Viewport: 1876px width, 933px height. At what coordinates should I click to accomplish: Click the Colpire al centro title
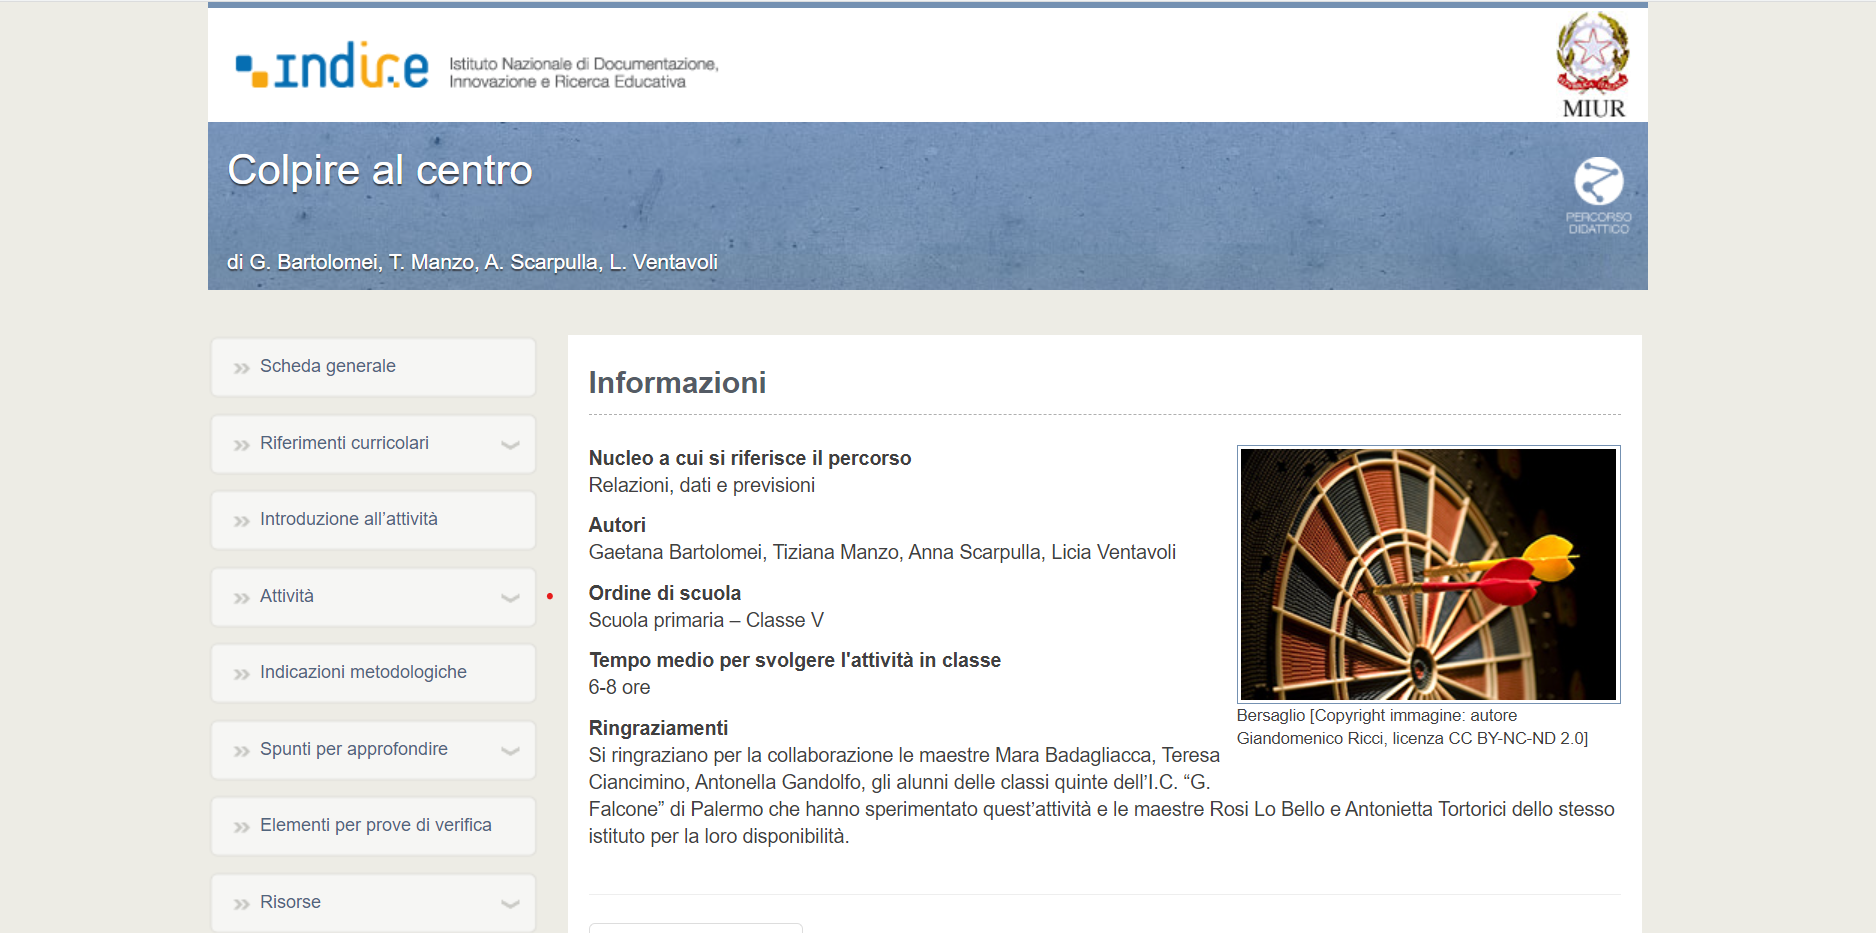pos(380,170)
